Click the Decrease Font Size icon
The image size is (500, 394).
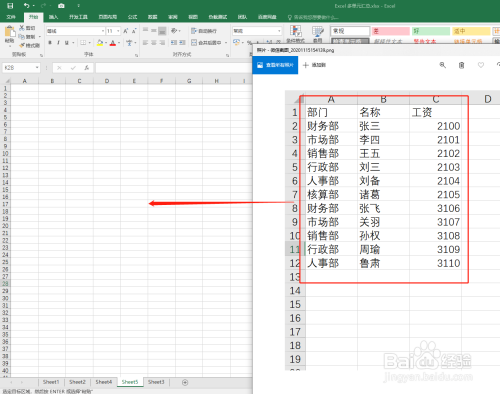[134, 31]
